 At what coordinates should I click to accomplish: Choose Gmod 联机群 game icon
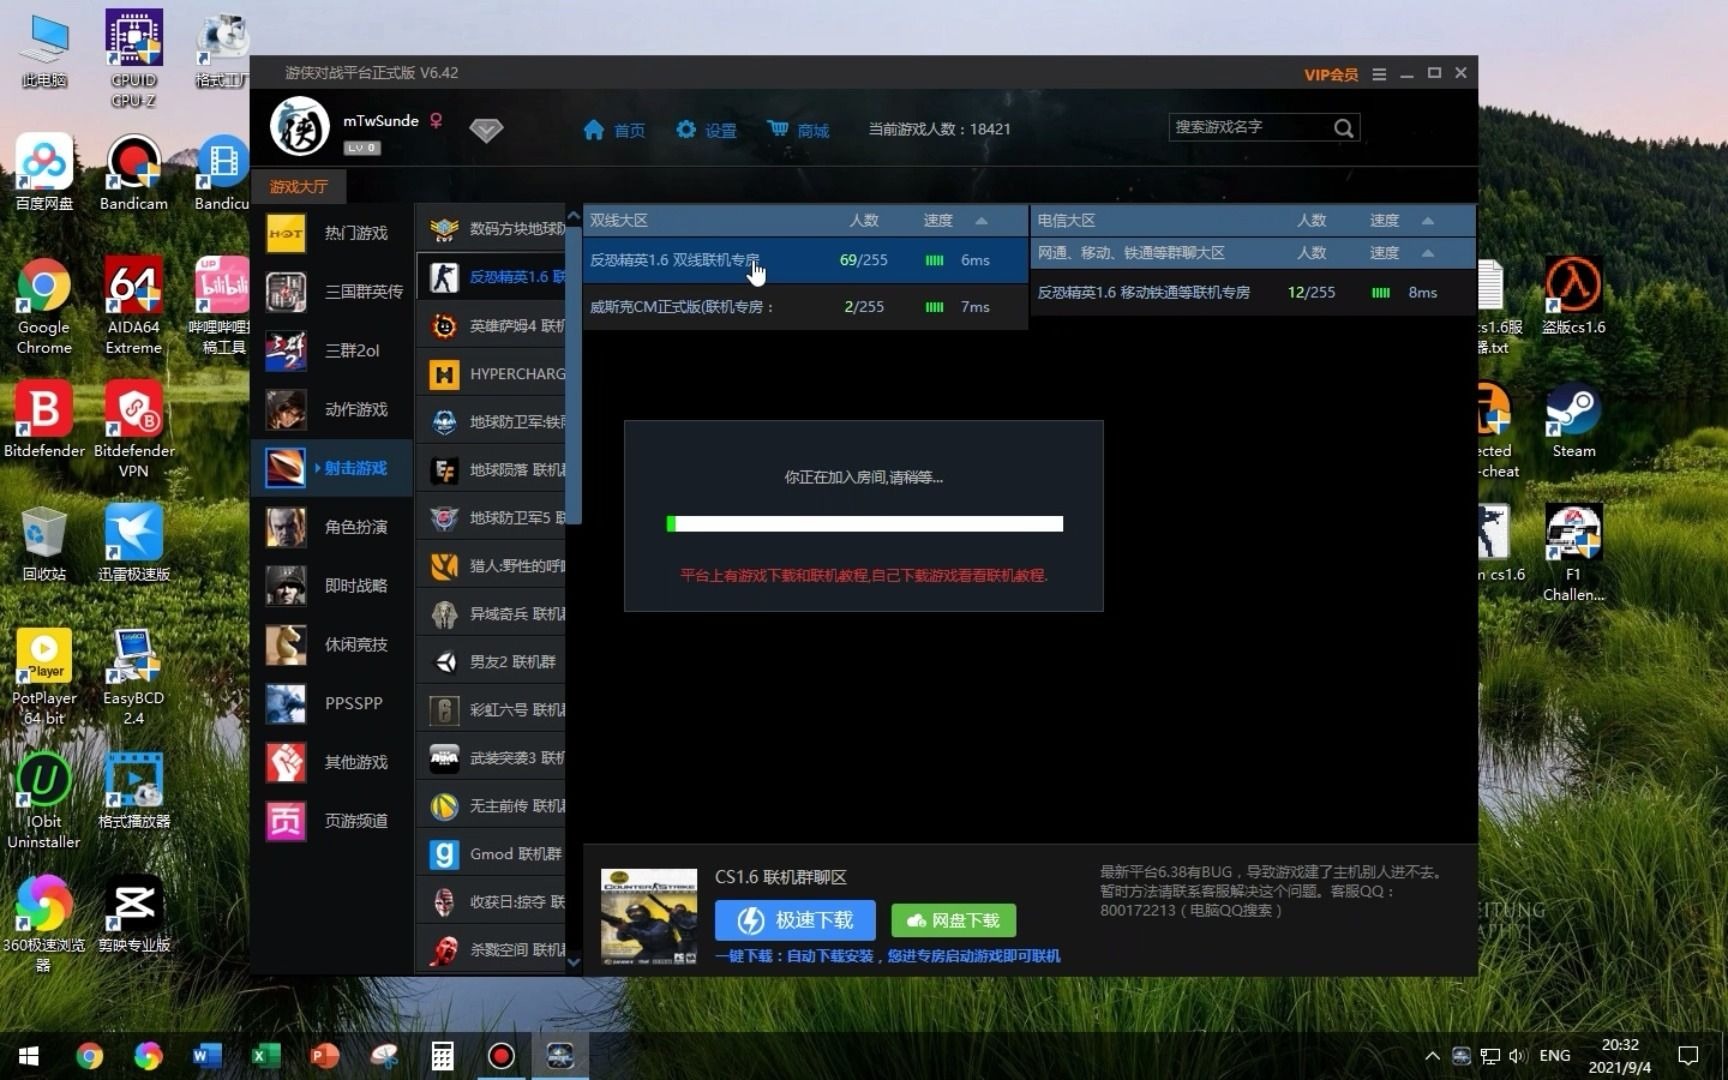[444, 854]
